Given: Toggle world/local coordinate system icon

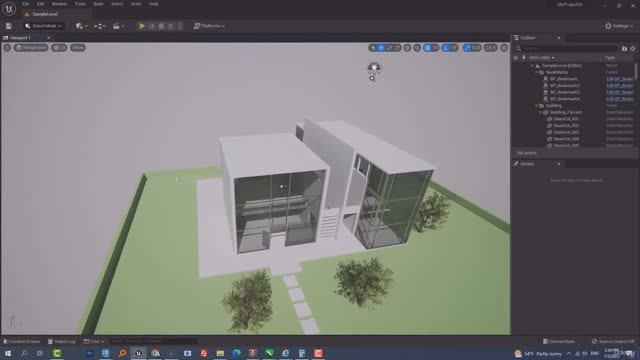Looking at the screenshot, I should point(407,48).
